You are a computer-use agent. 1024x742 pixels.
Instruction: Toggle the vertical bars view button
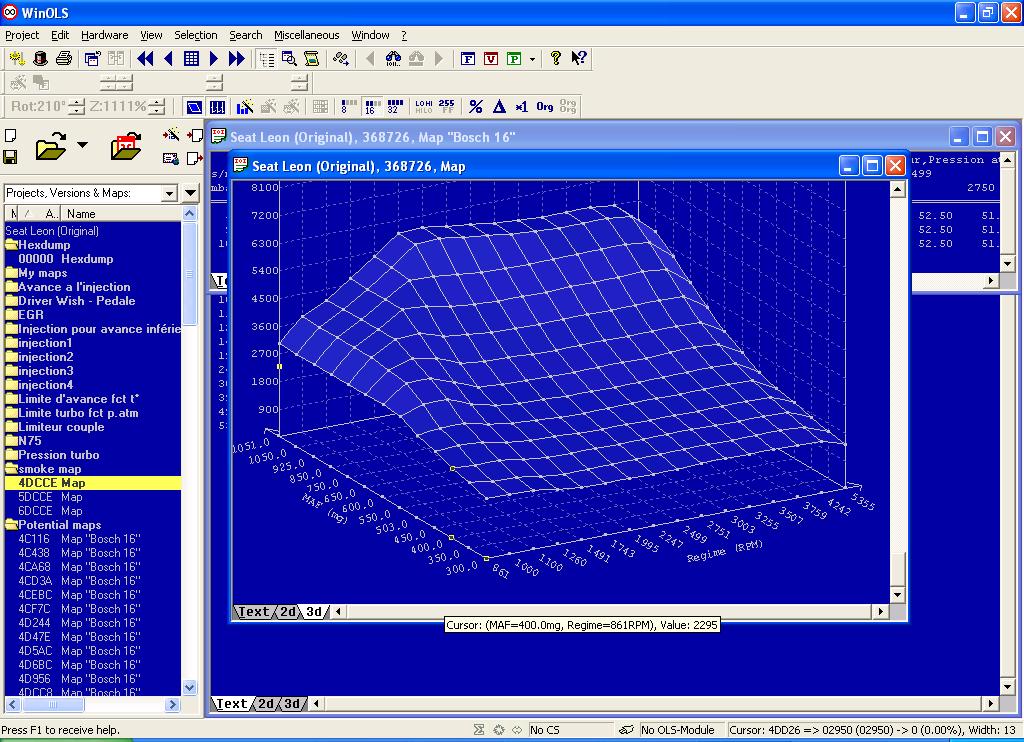[x=217, y=106]
